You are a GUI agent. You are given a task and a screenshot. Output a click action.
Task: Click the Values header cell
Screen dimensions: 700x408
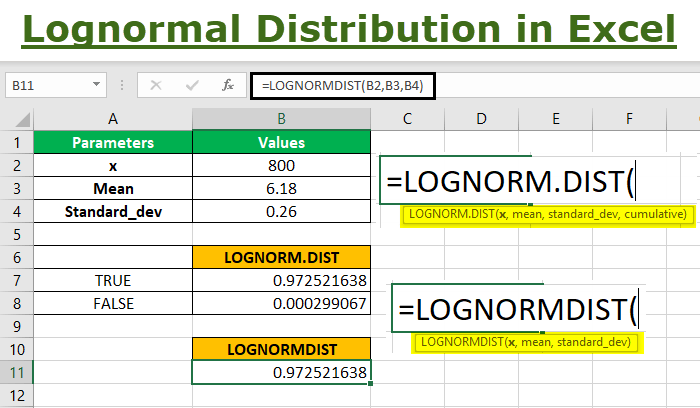point(281,142)
